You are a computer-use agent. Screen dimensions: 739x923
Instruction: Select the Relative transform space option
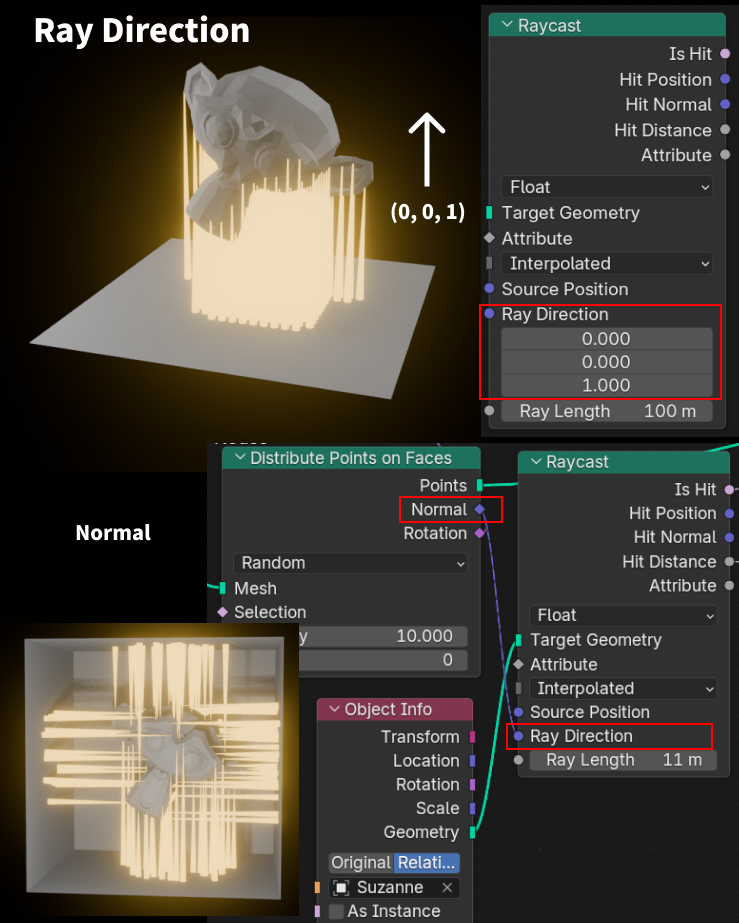(427, 863)
